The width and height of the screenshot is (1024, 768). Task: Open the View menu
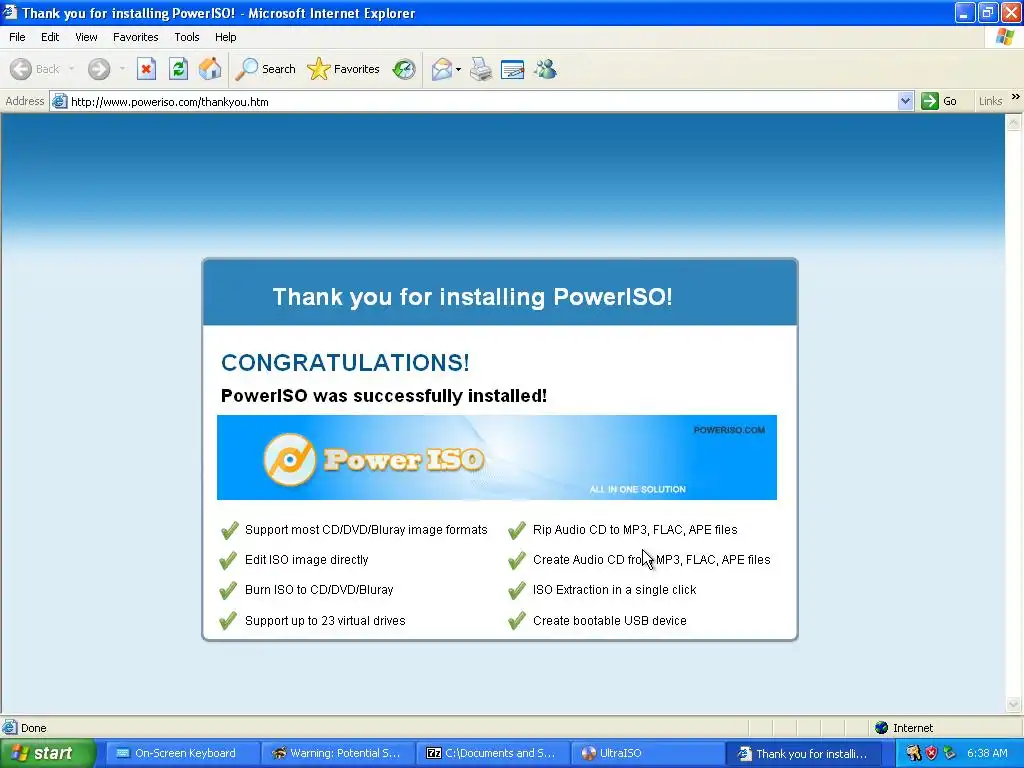click(86, 37)
